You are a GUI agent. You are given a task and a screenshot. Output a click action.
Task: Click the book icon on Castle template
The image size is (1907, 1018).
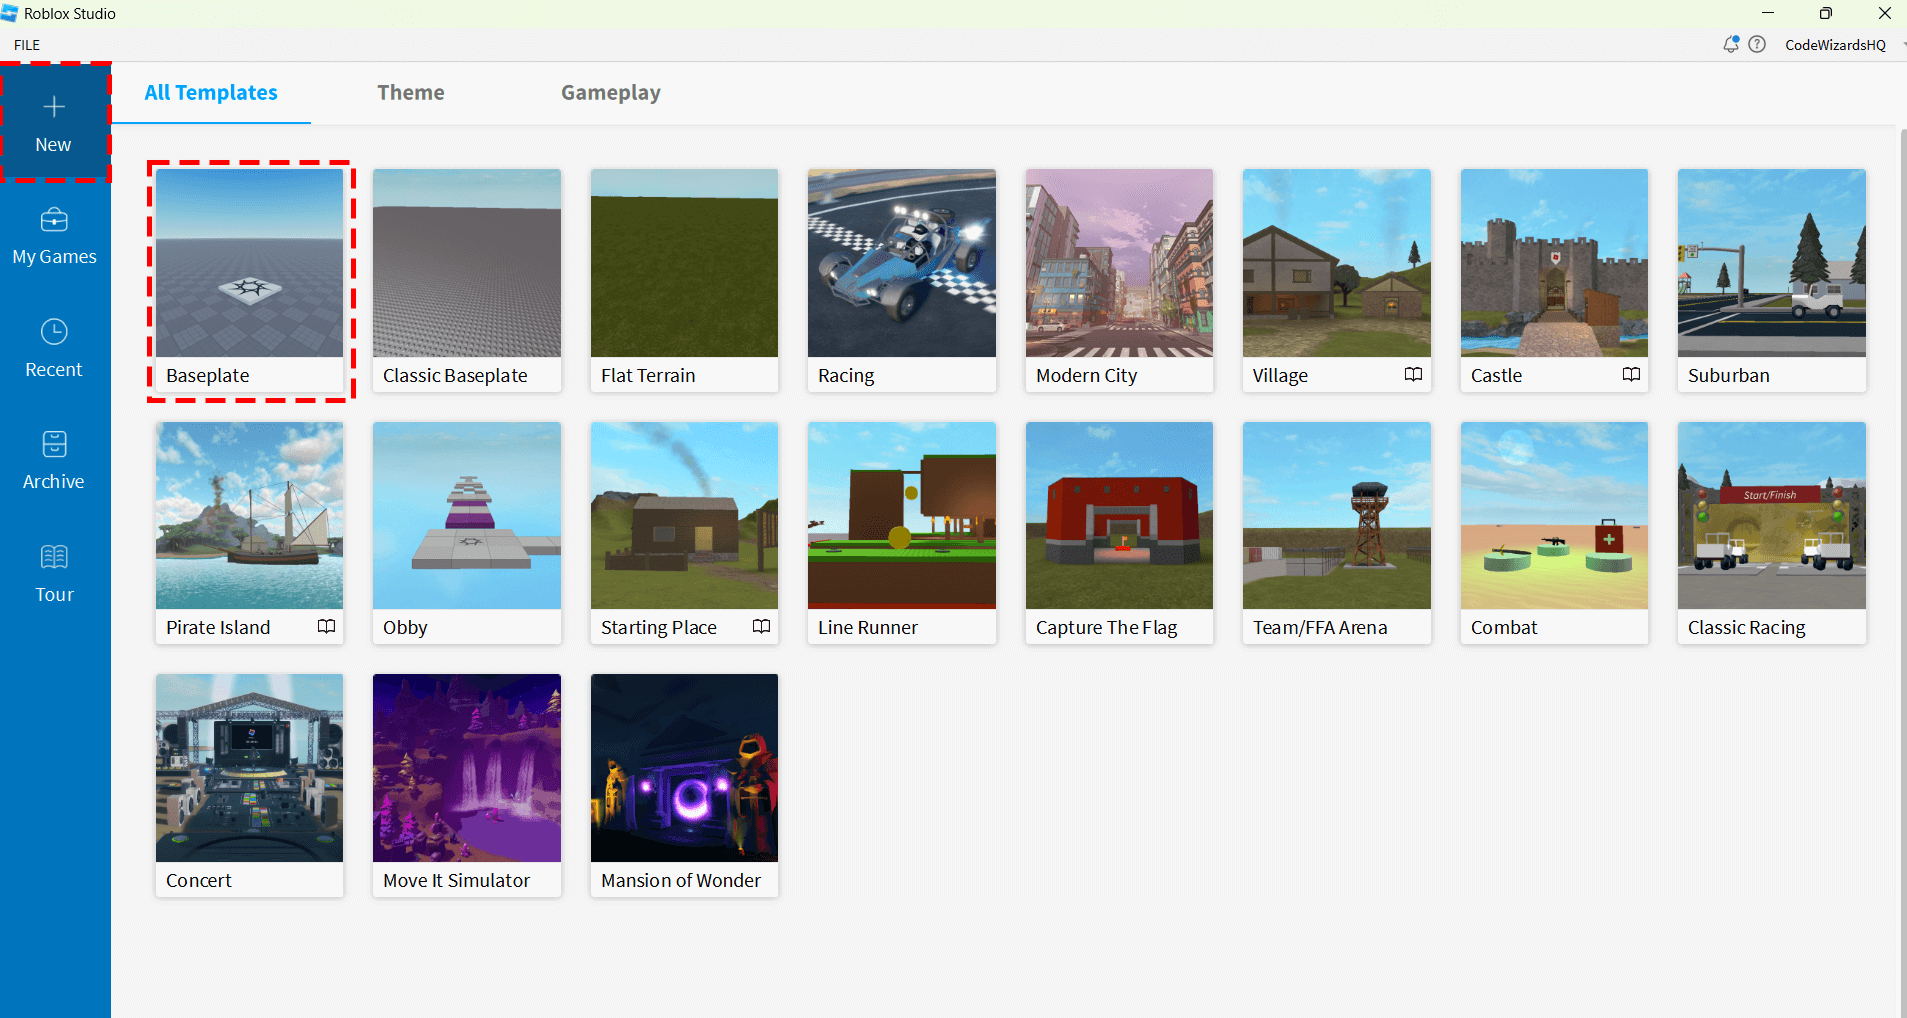1632,374
